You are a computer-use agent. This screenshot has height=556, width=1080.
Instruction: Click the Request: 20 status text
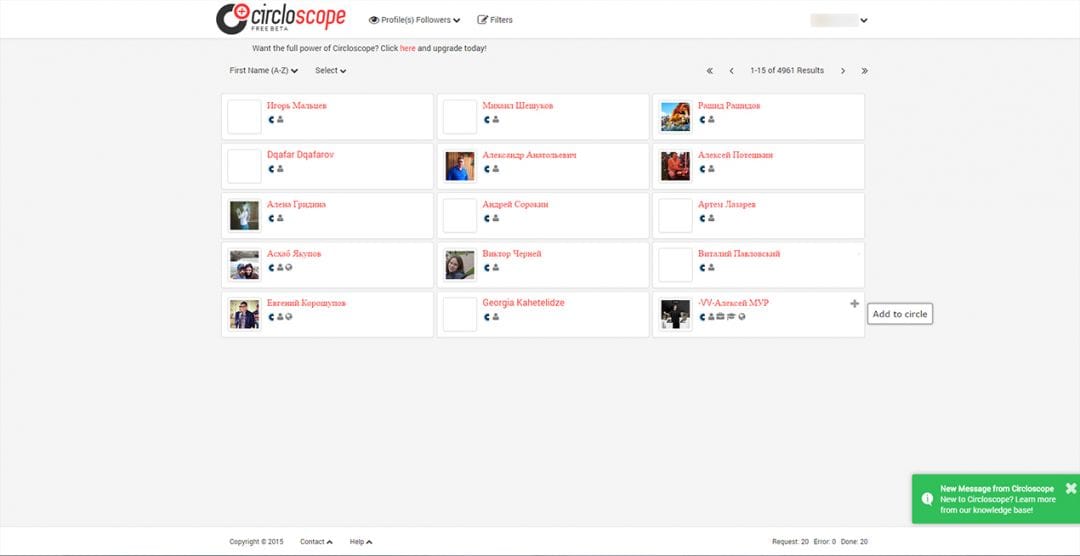(790, 542)
